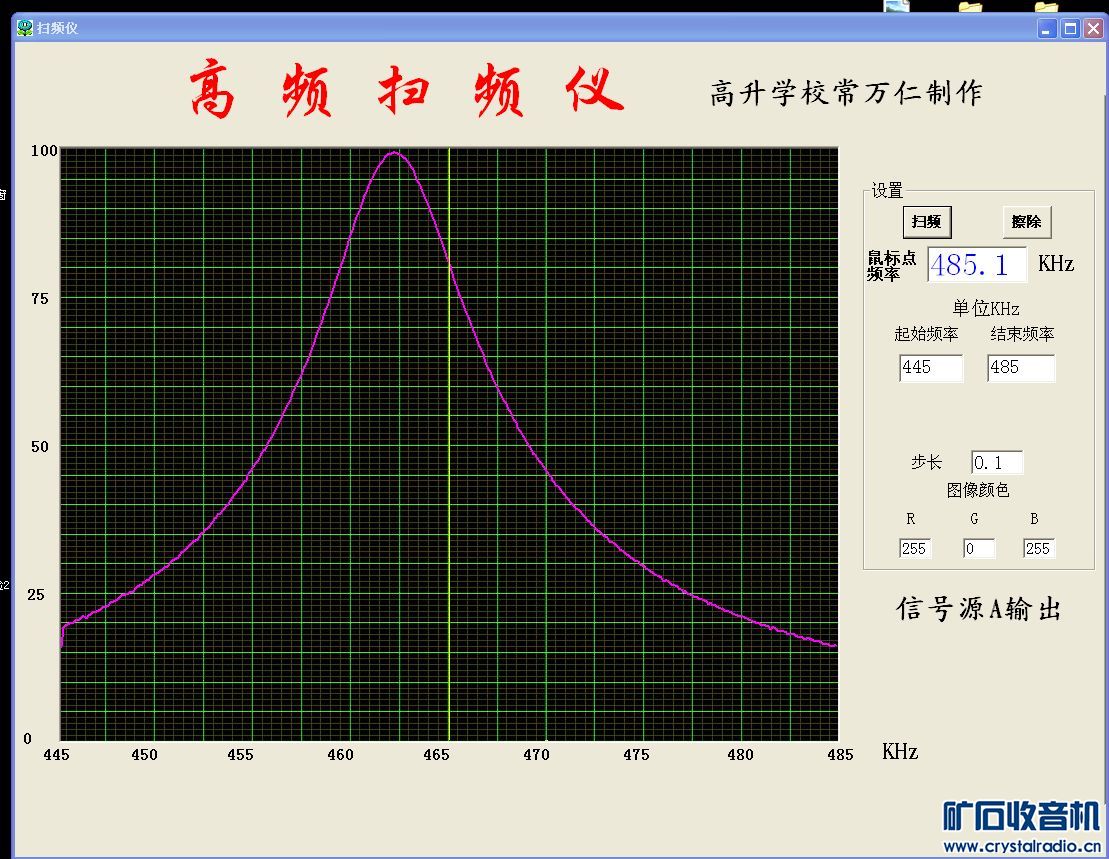
Task: Click the peak of the magenta curve
Action: pyautogui.click(x=394, y=153)
